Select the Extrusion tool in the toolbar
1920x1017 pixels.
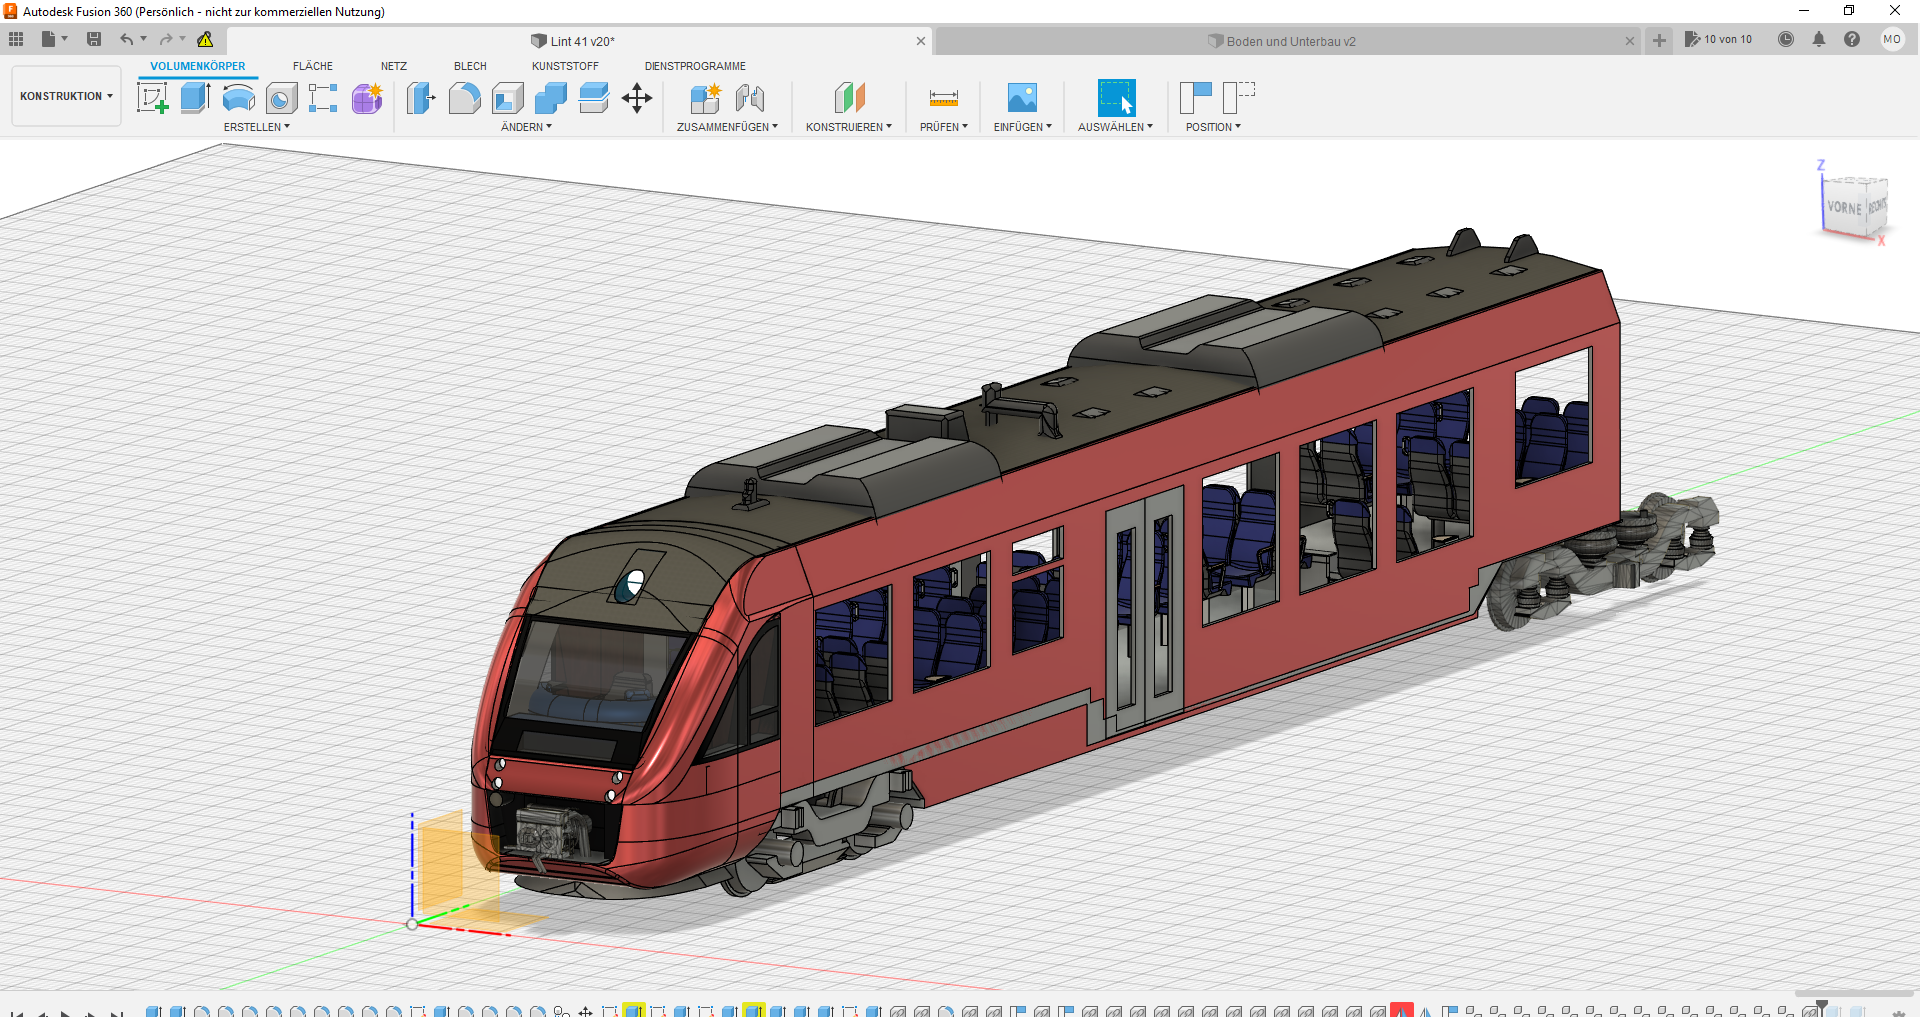(x=195, y=98)
